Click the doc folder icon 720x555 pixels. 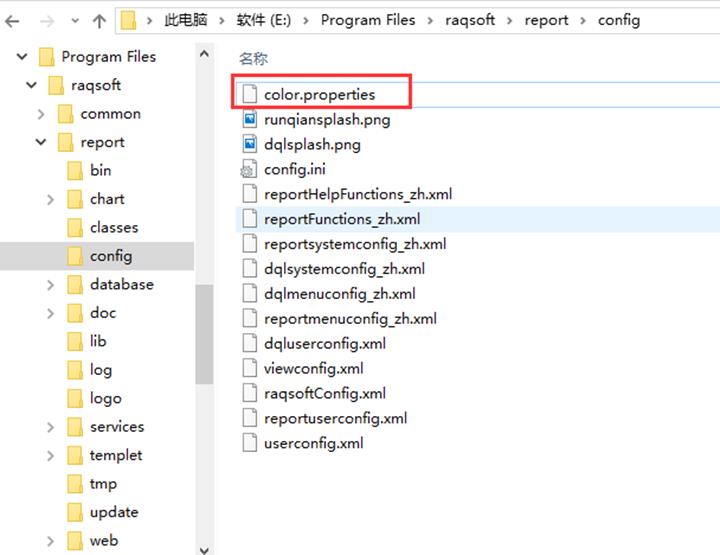75,313
